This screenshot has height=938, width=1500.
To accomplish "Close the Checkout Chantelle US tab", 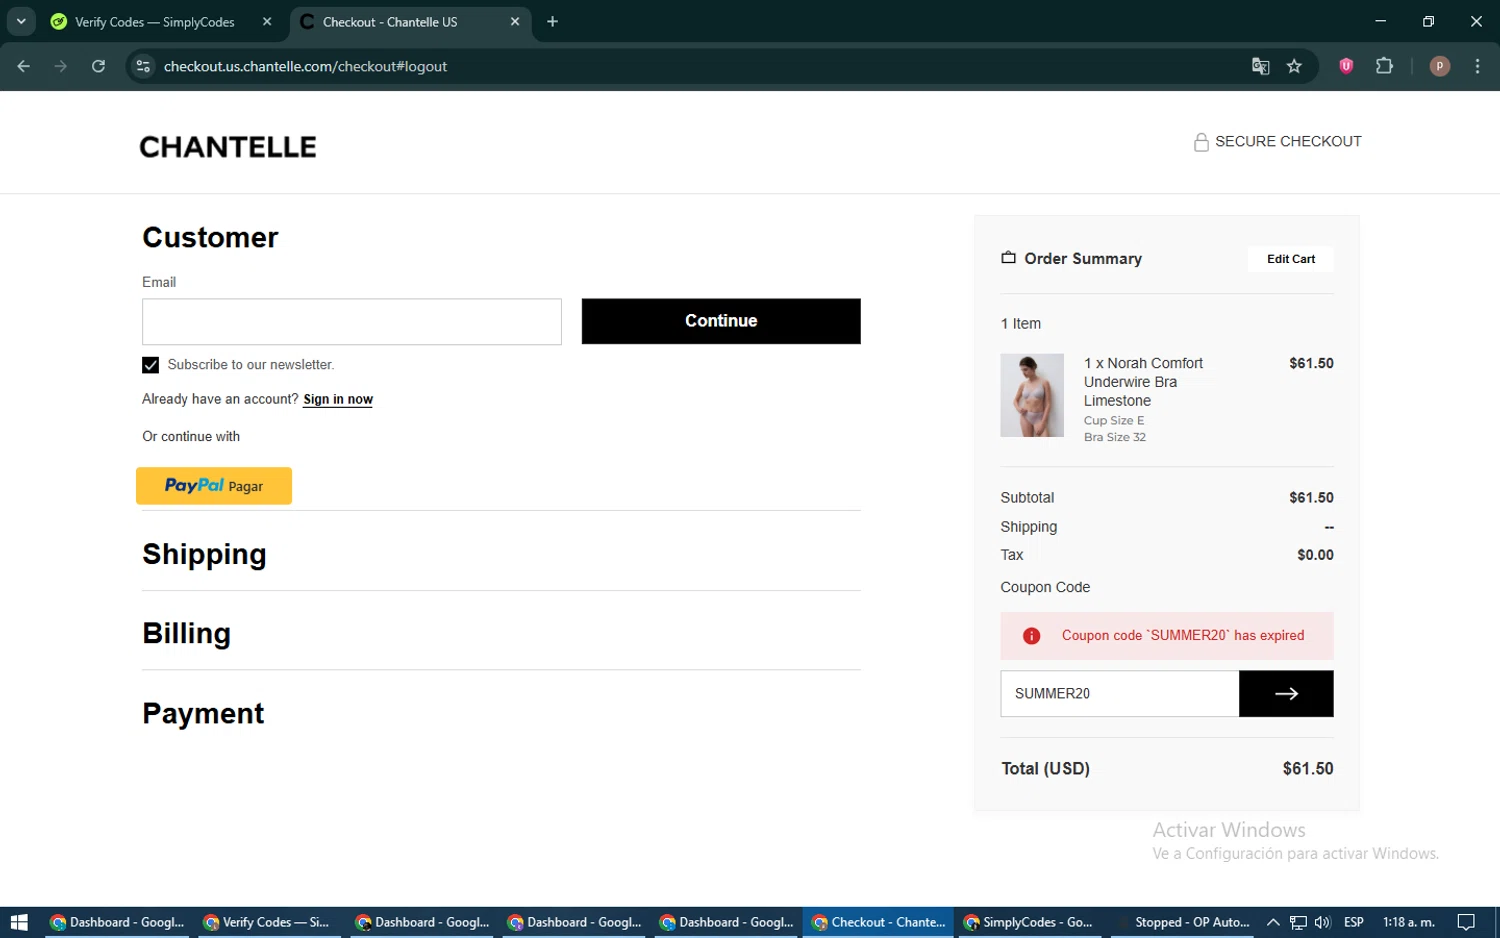I will (x=515, y=21).
